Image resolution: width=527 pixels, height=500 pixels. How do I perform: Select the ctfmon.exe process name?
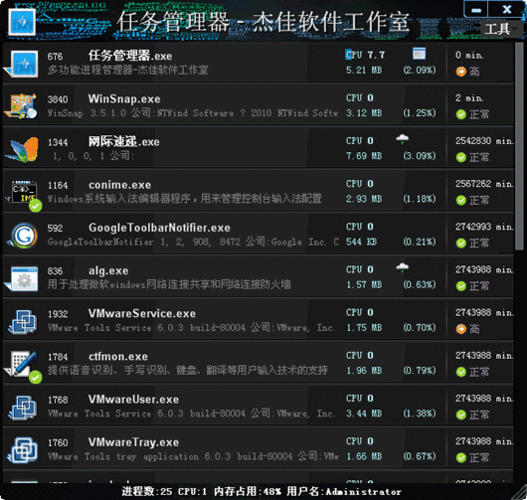coord(118,357)
